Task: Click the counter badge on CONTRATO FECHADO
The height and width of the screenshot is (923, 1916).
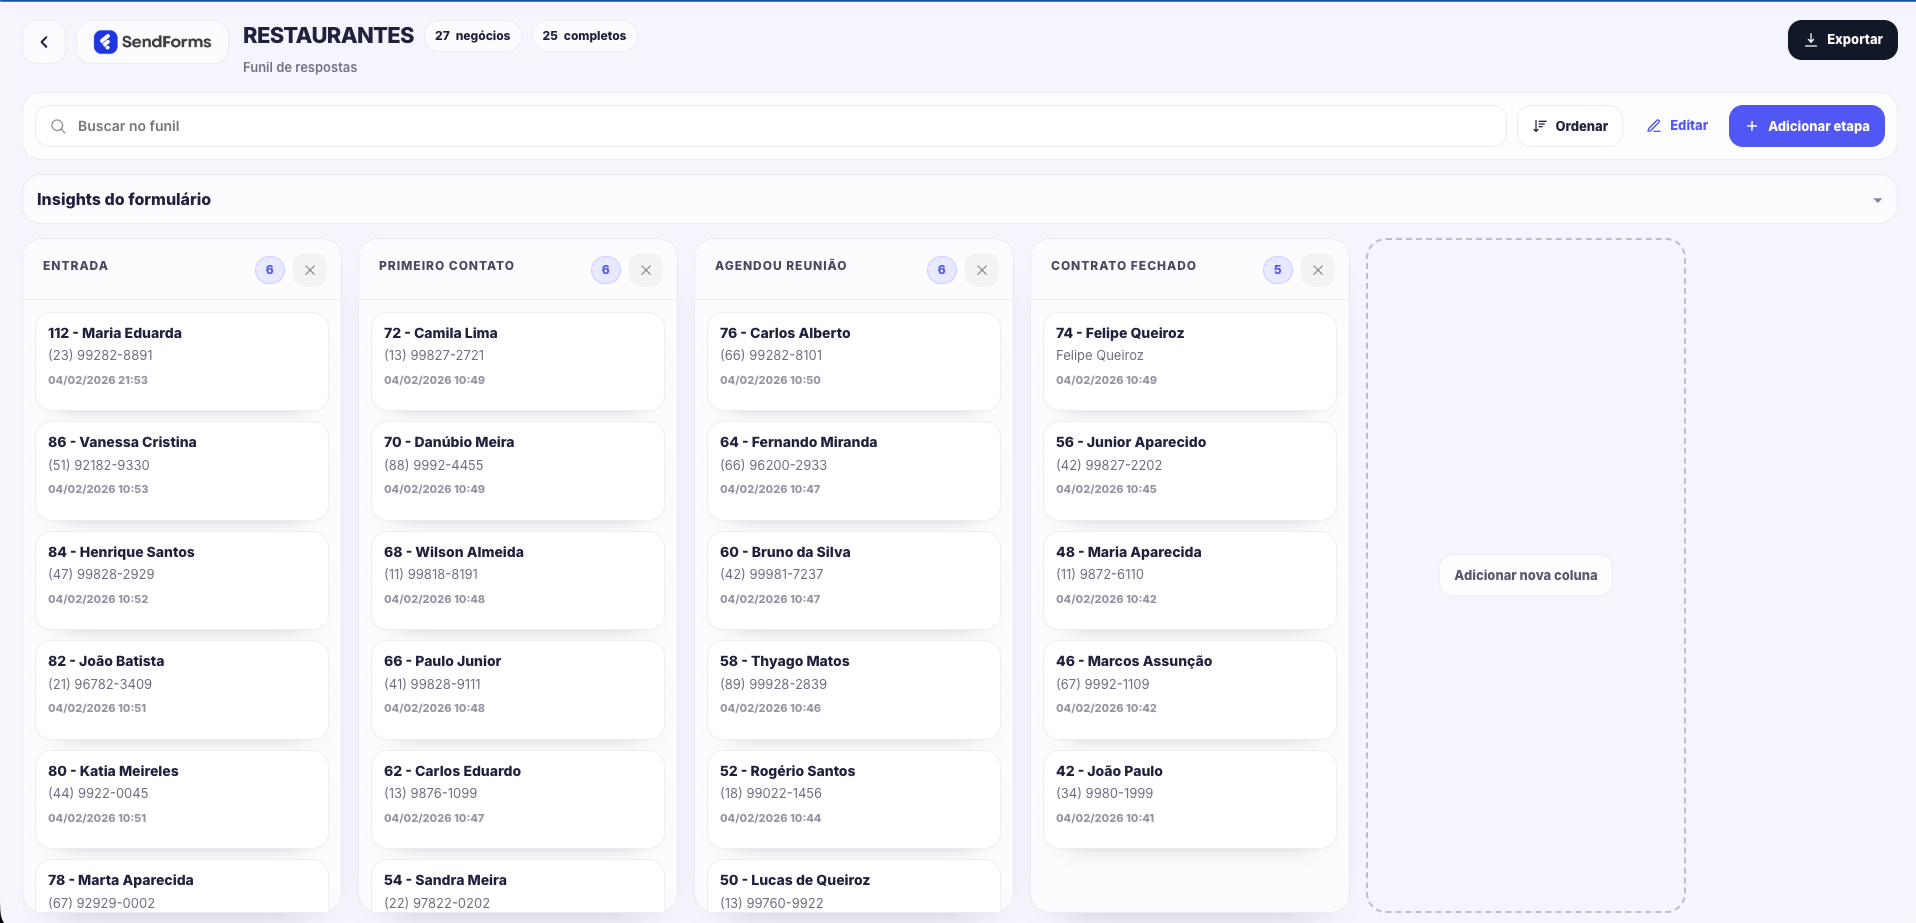Action: tap(1277, 269)
